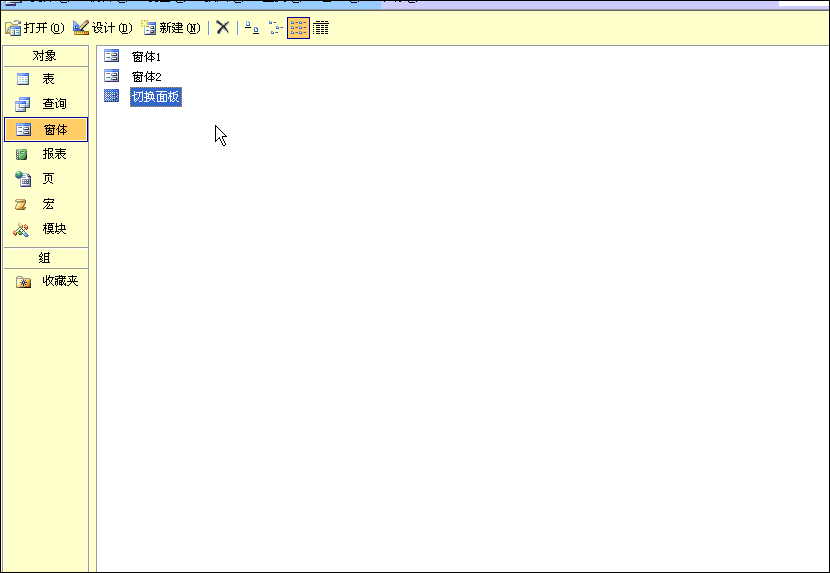Click the form icon beside 窗体2
This screenshot has height=573, width=830.
click(x=112, y=76)
